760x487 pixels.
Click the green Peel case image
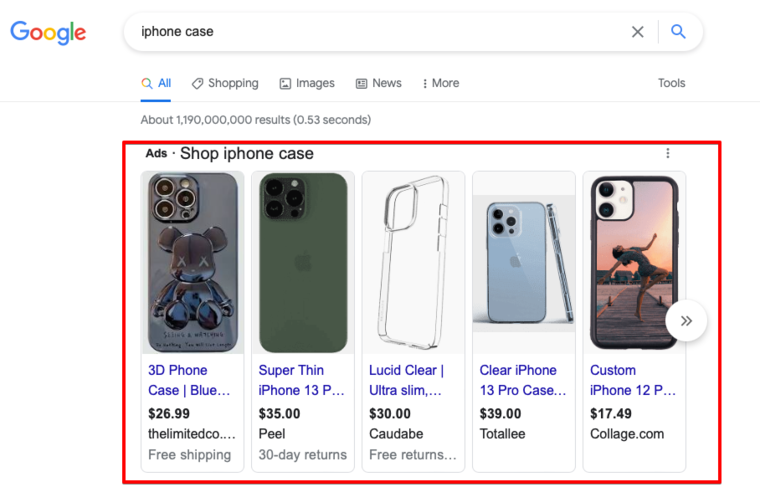tap(303, 263)
